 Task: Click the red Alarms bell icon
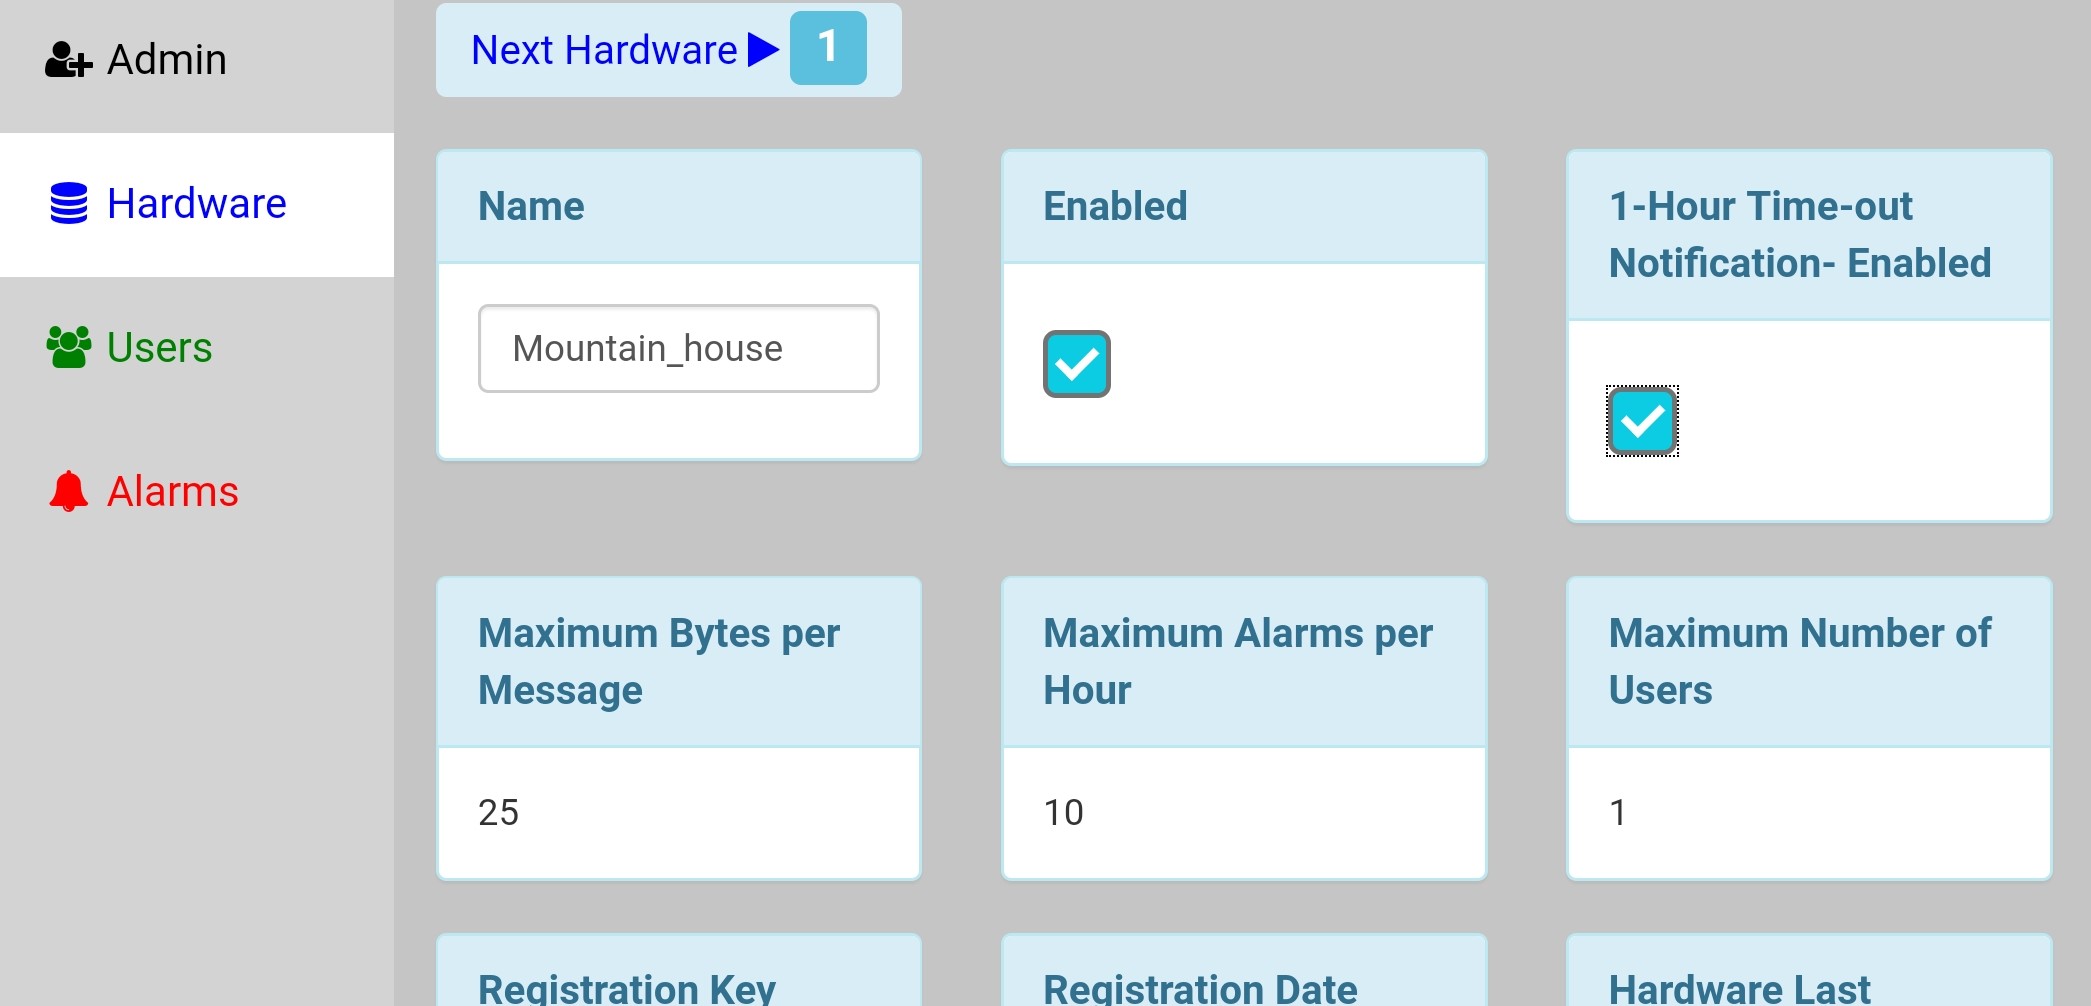click(69, 491)
